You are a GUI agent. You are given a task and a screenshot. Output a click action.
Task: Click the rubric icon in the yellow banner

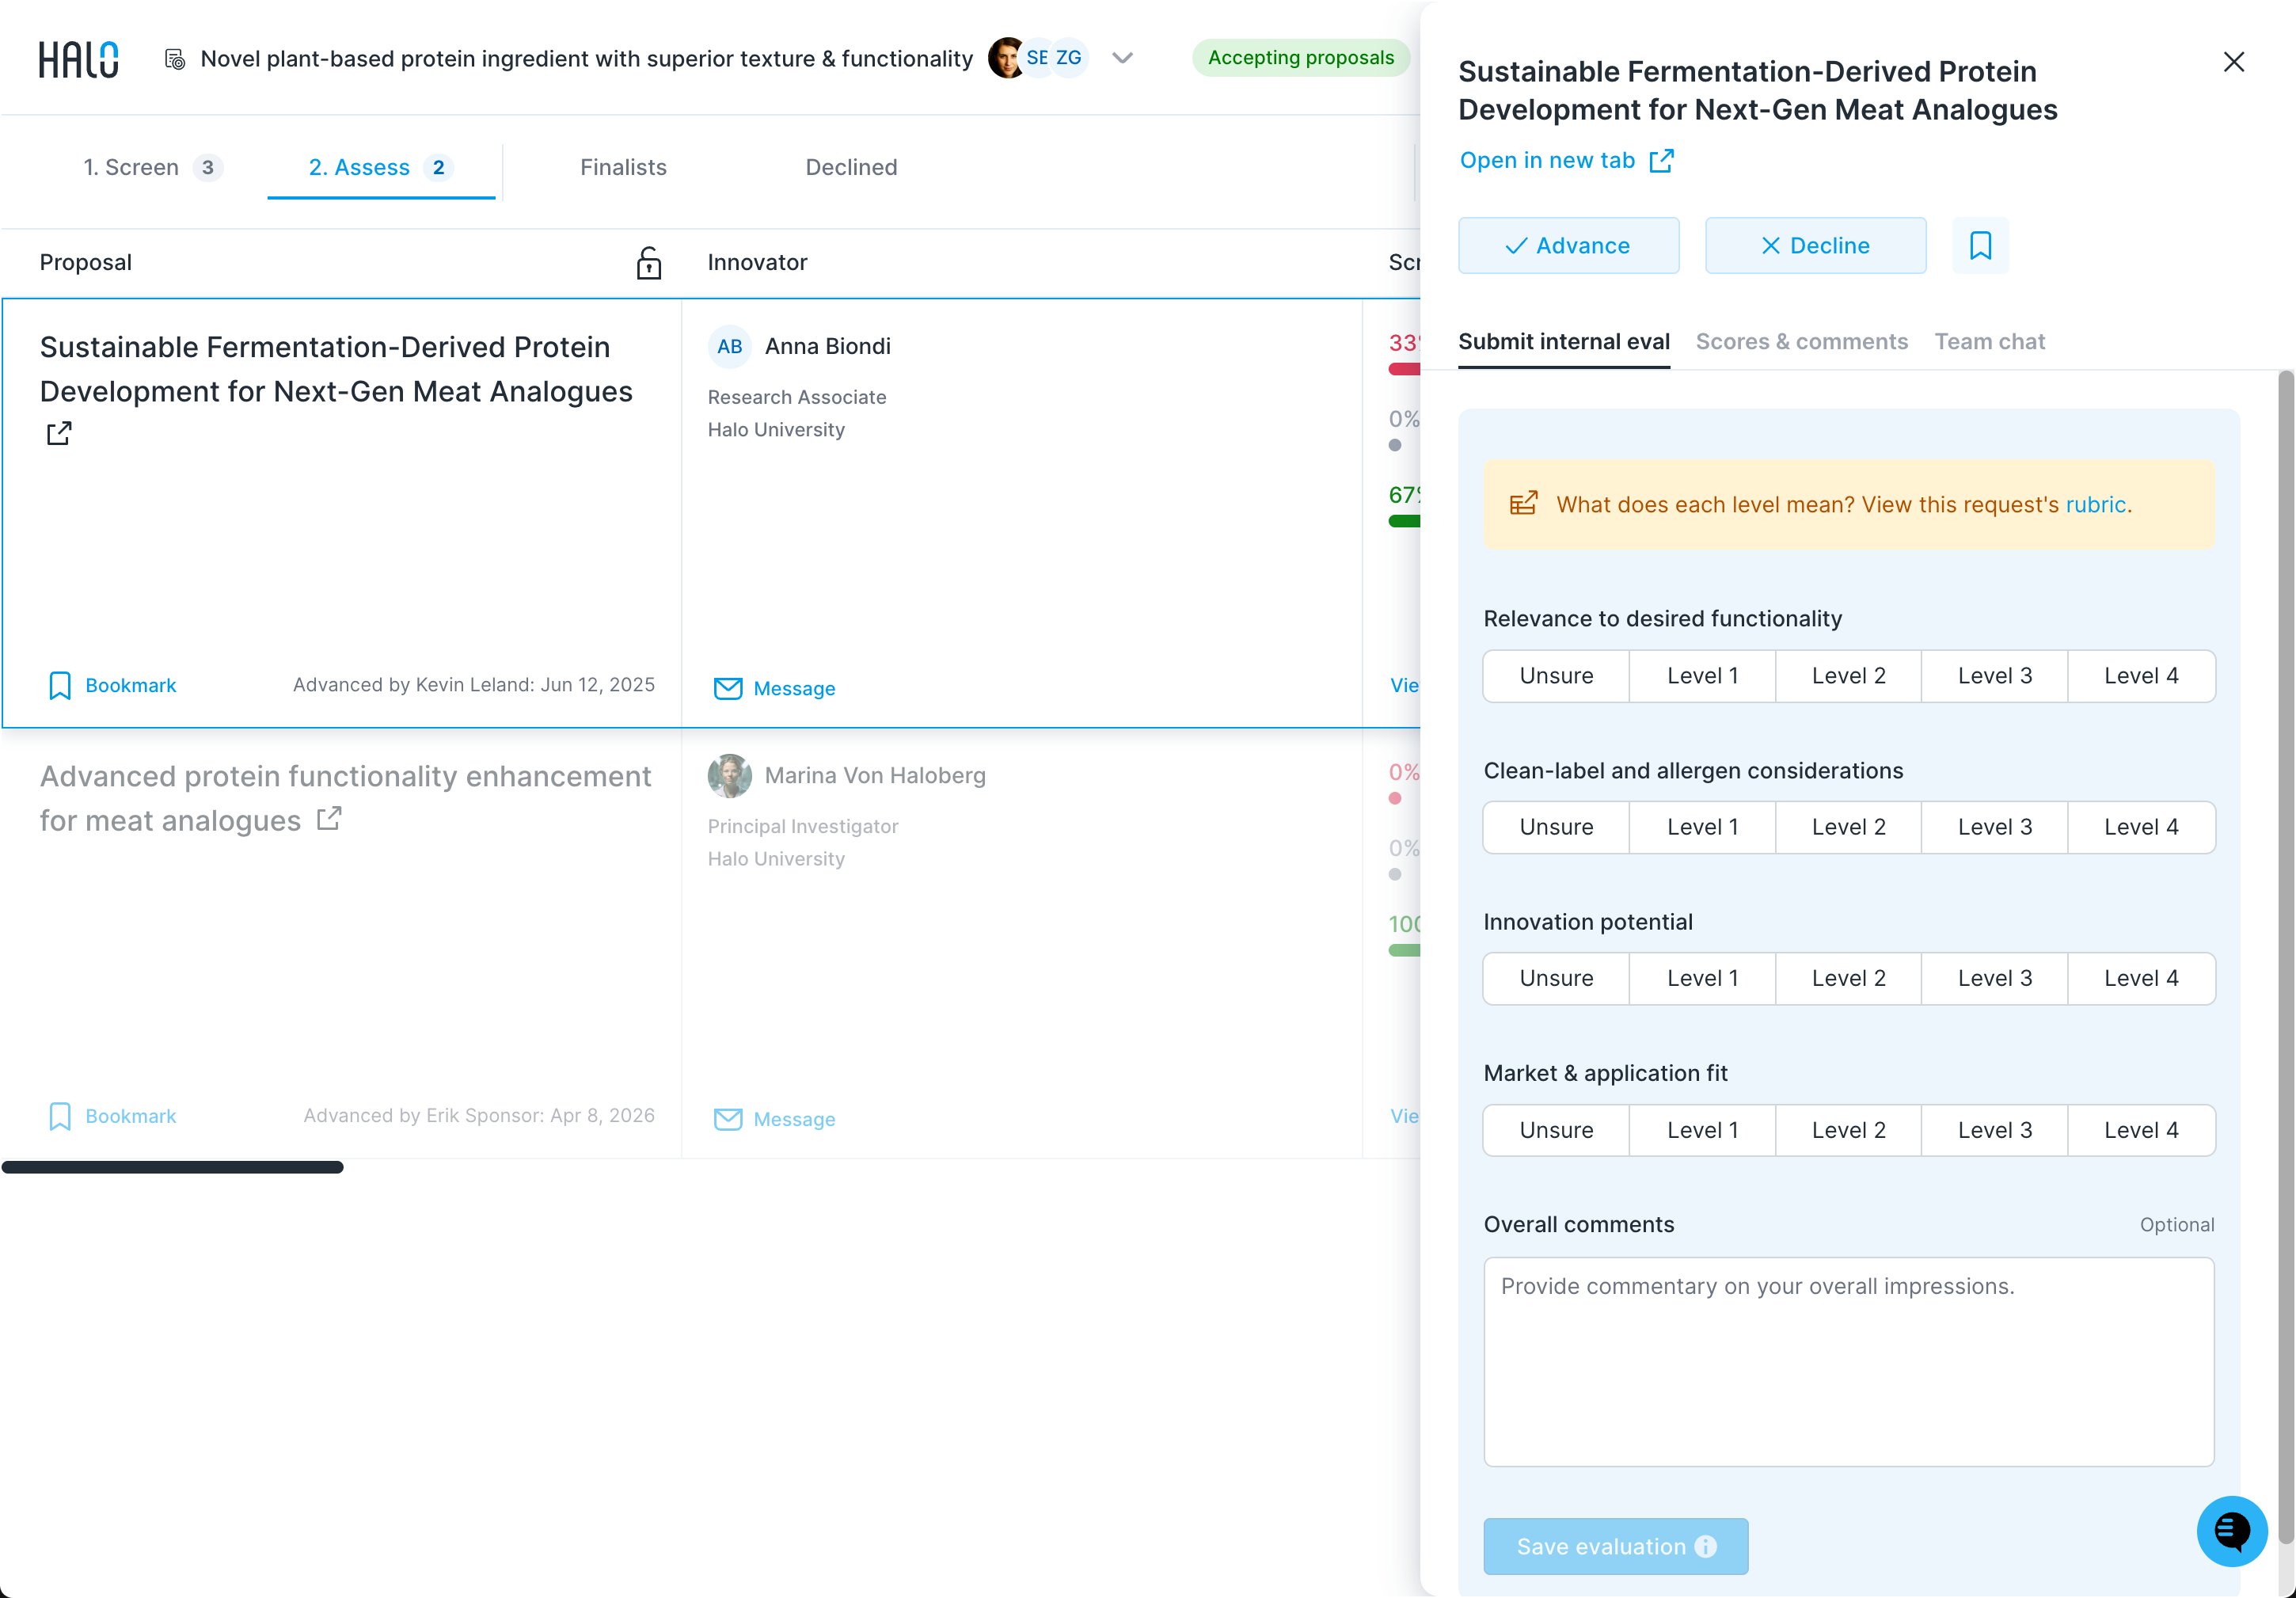(x=1523, y=504)
